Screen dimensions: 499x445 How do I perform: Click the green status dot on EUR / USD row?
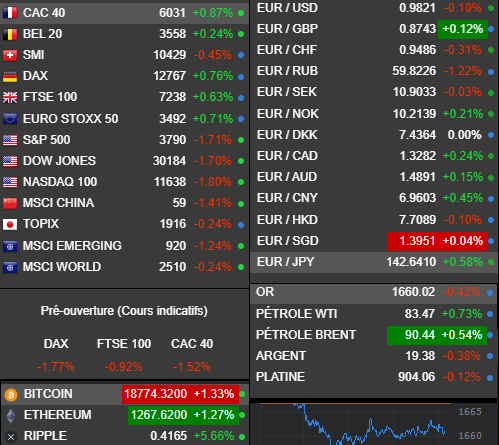pos(491,8)
